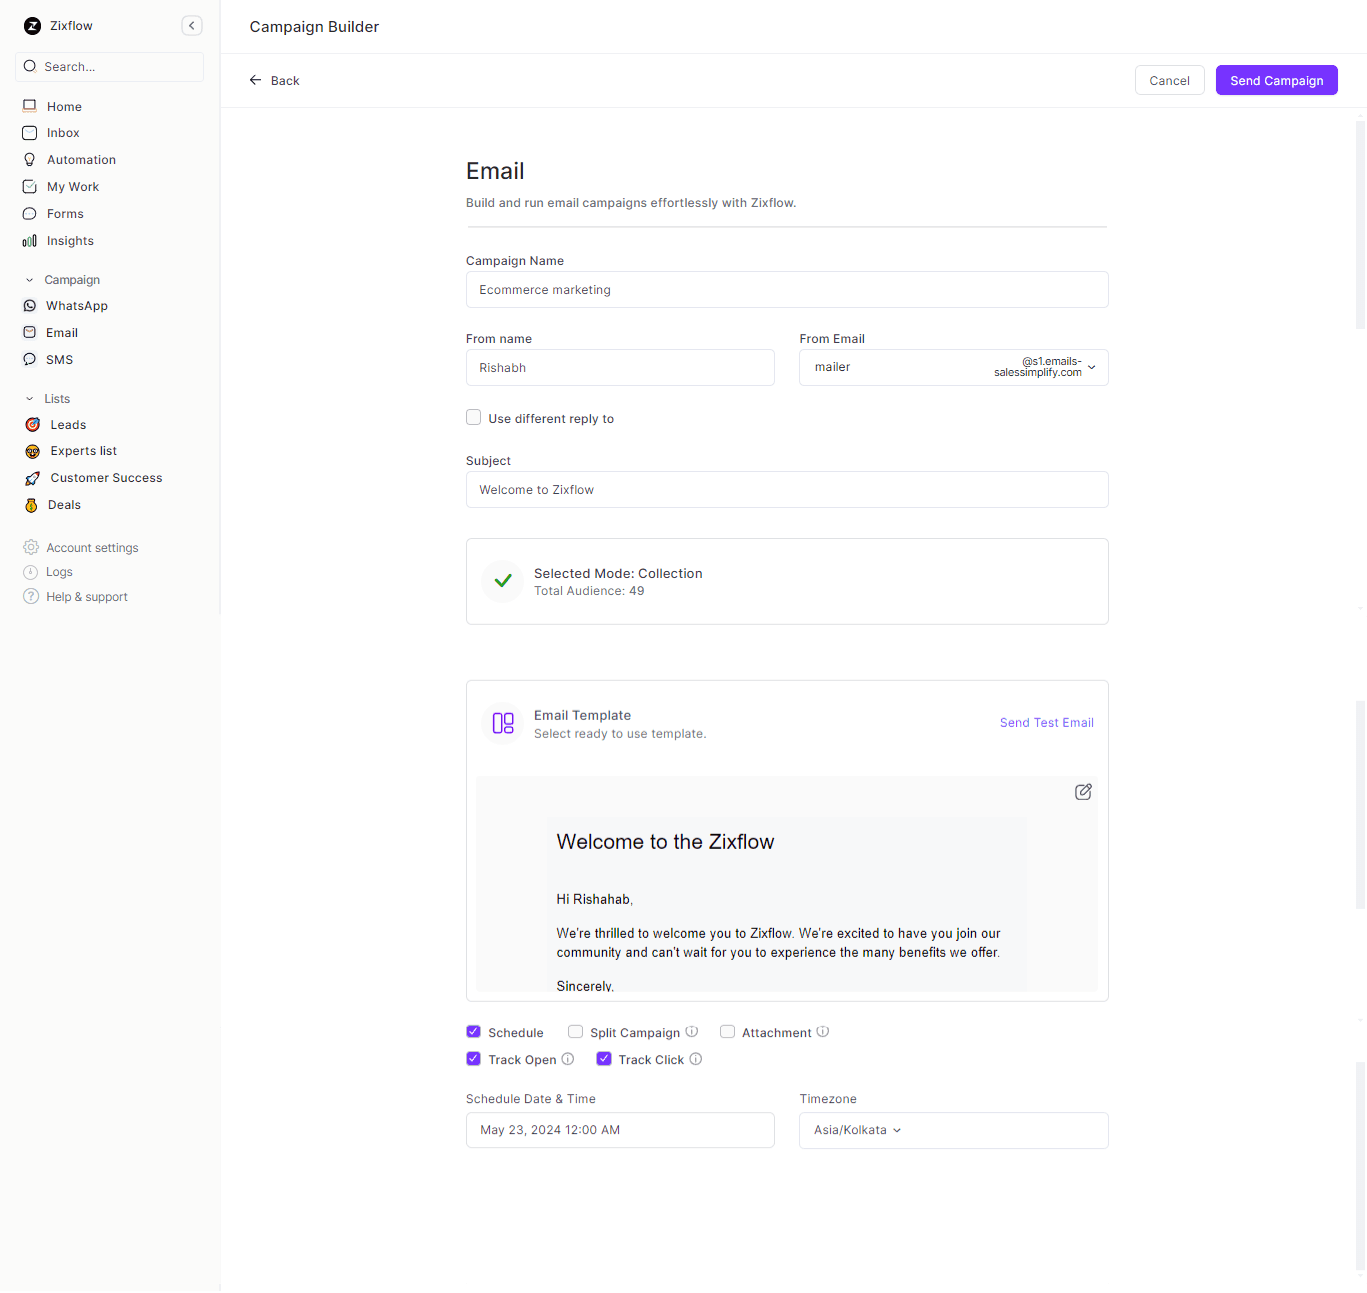Collapse the sidebar with the chevron button

[x=191, y=26]
